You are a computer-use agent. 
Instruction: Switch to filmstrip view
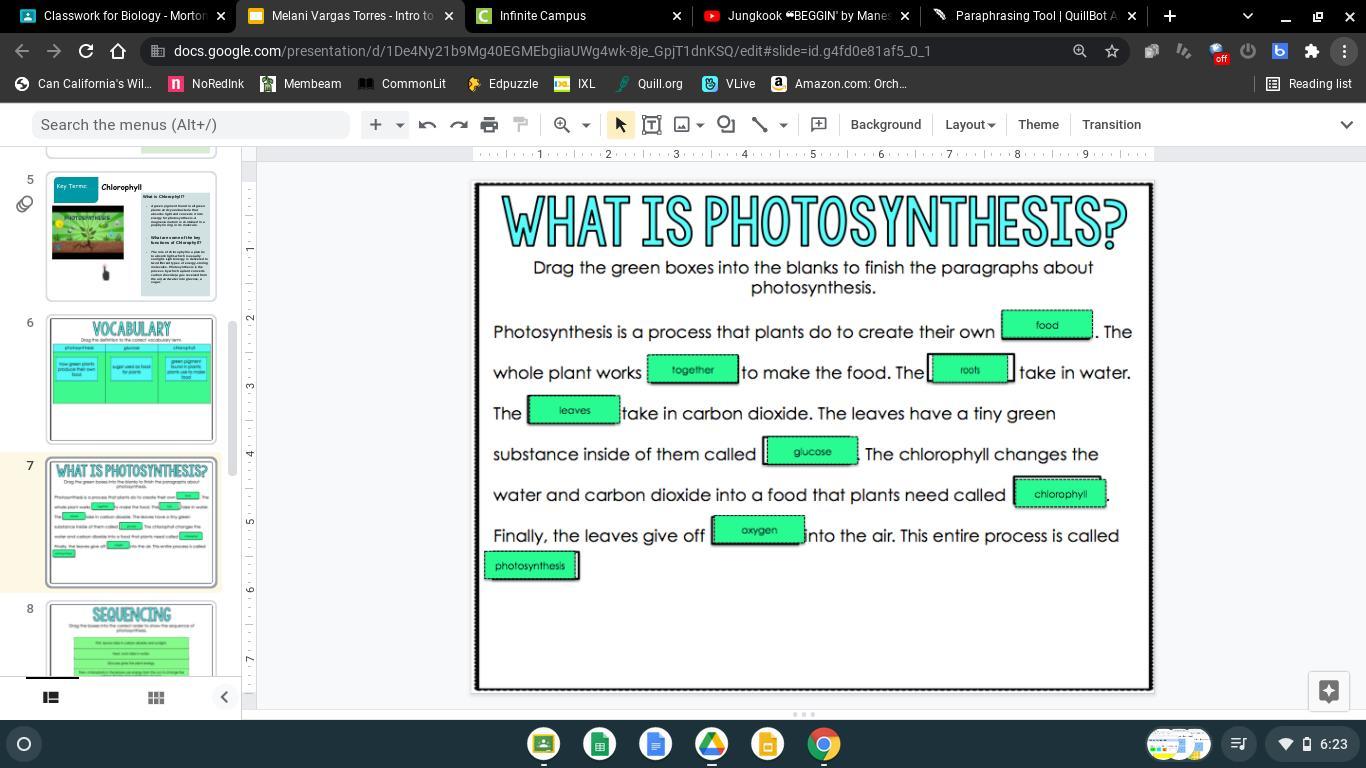tap(51, 698)
